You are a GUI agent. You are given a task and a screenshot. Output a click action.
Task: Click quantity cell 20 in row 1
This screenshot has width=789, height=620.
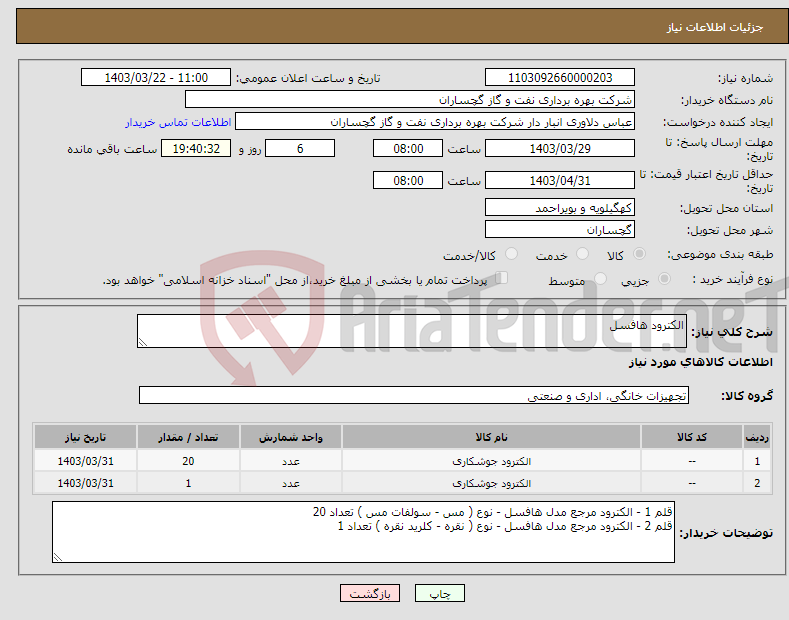(x=188, y=461)
